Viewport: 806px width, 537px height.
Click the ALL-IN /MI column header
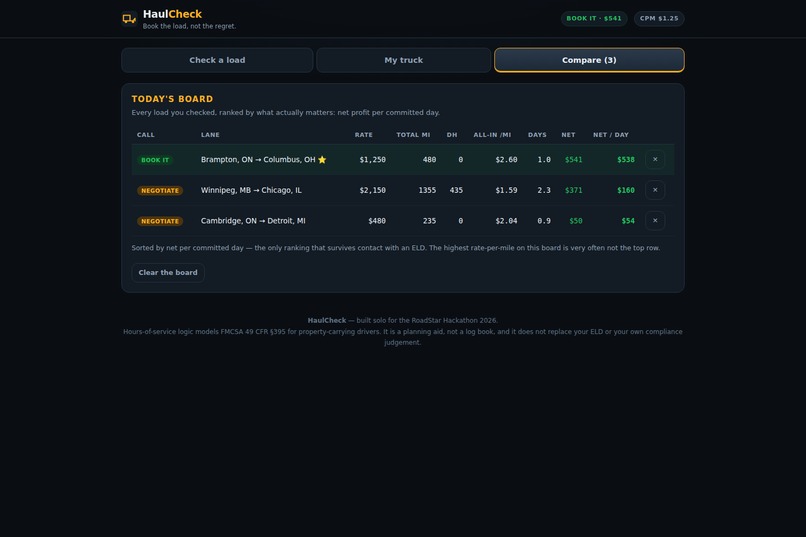coord(492,135)
